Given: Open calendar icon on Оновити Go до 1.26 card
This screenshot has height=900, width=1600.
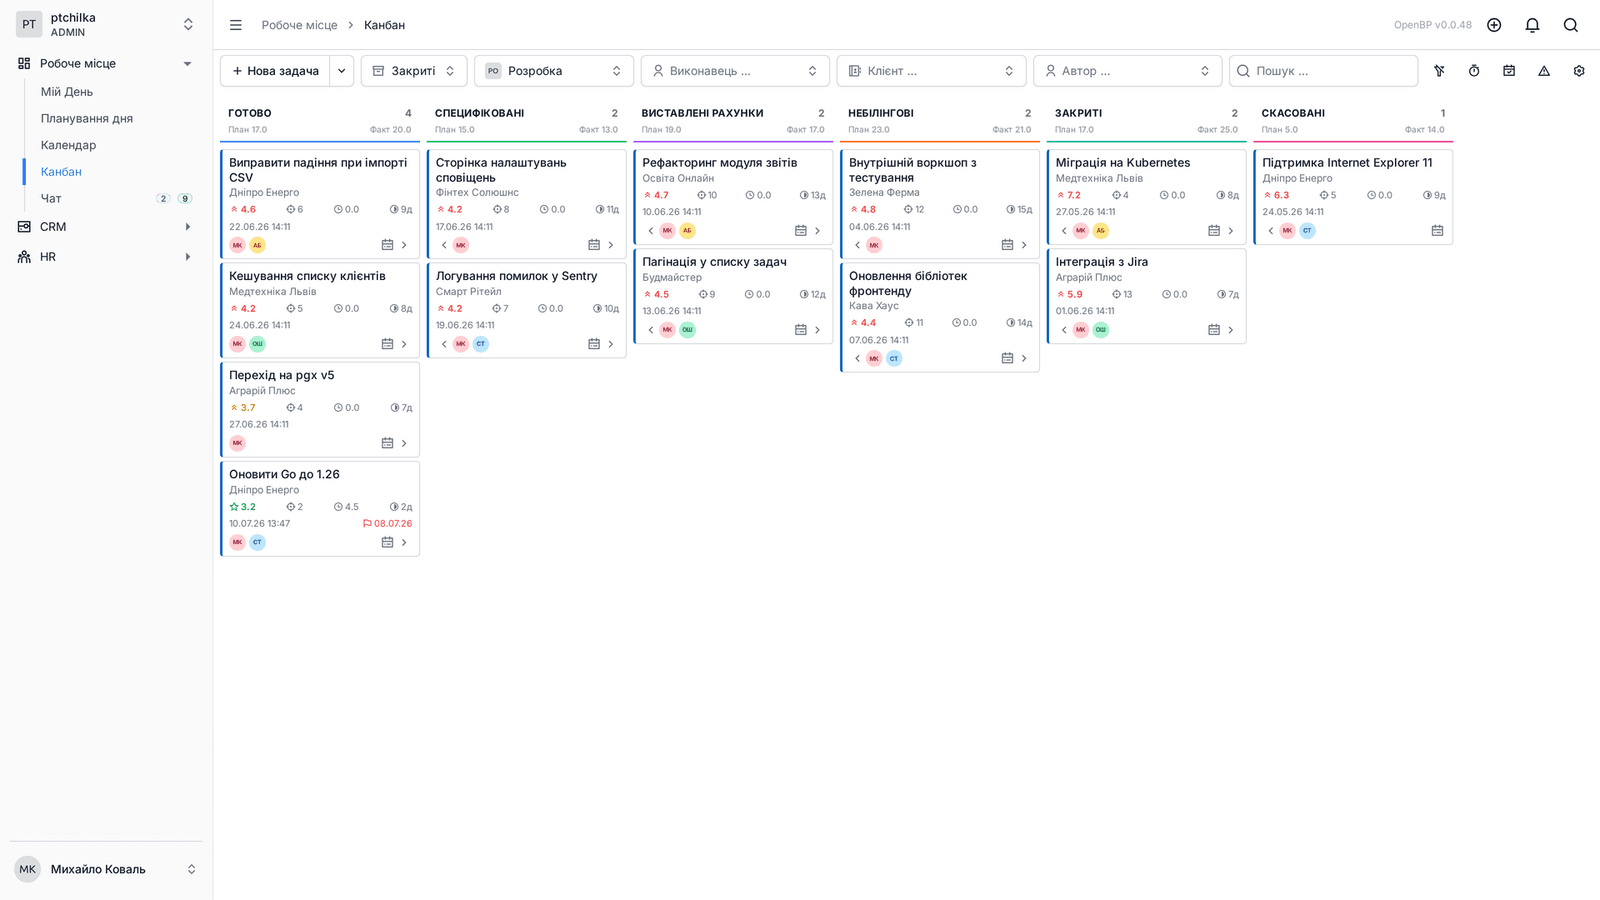Looking at the screenshot, I should tap(387, 542).
